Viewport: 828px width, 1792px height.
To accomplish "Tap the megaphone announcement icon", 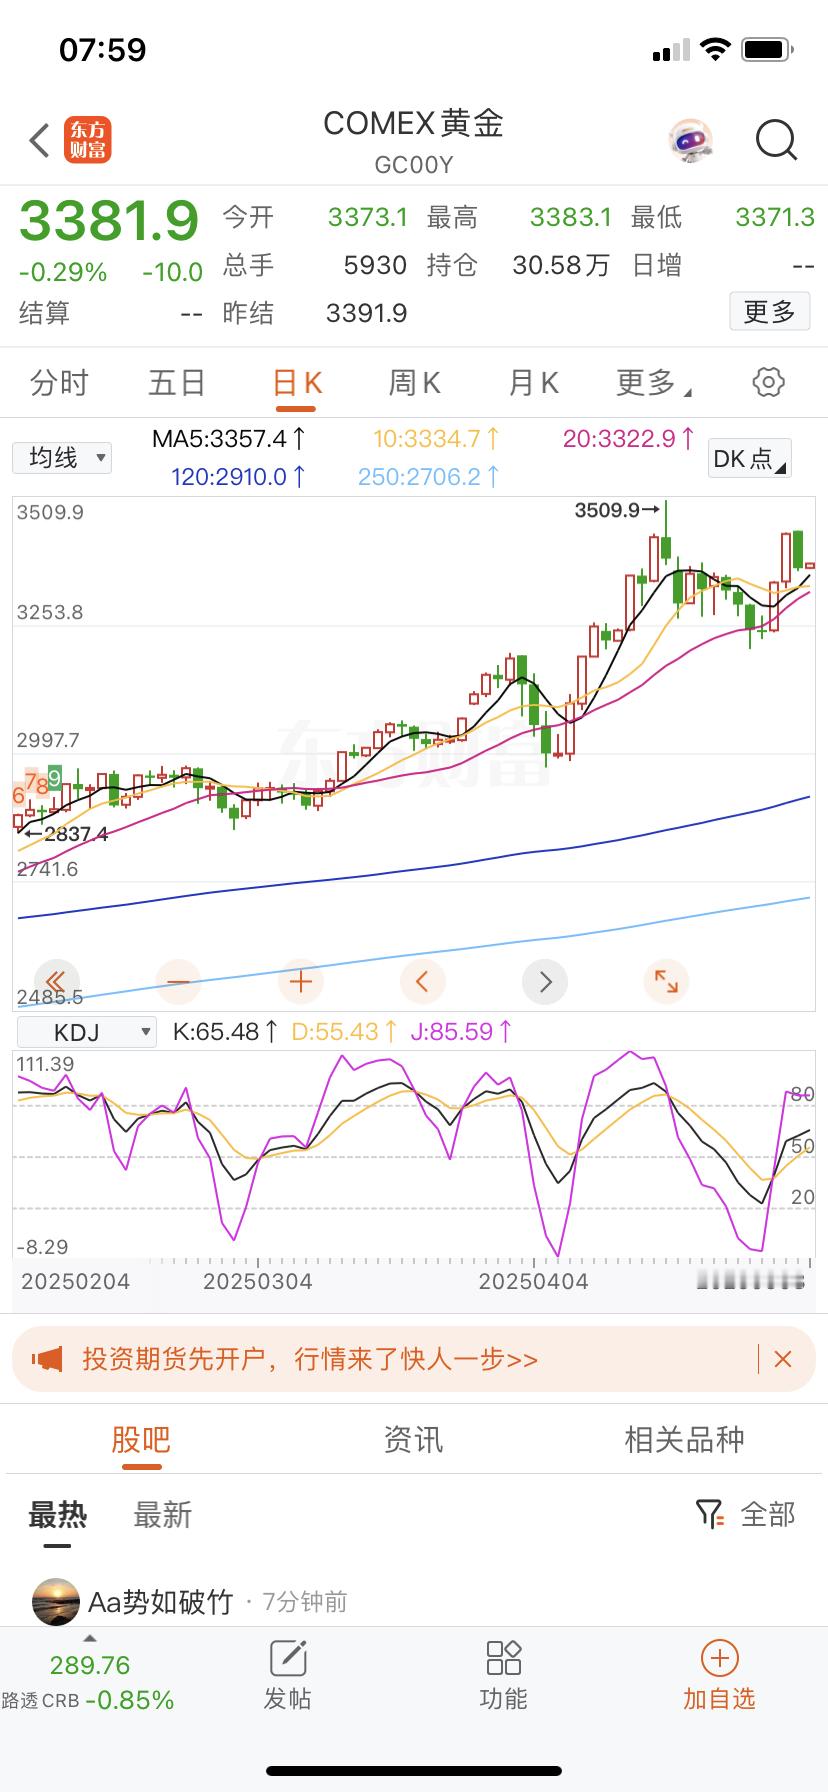I will tap(47, 1359).
